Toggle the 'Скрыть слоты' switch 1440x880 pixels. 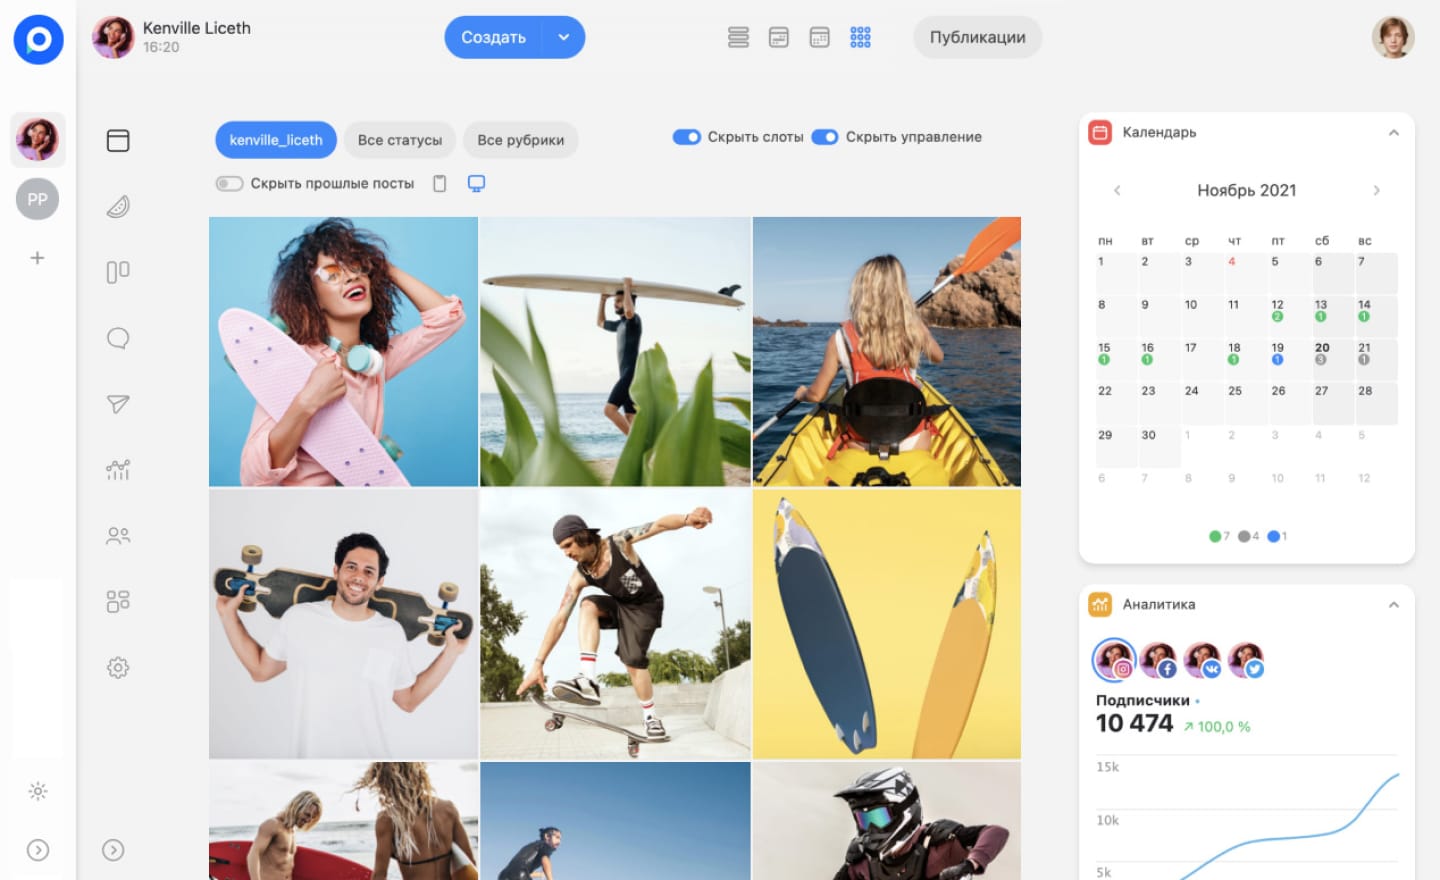(x=687, y=137)
